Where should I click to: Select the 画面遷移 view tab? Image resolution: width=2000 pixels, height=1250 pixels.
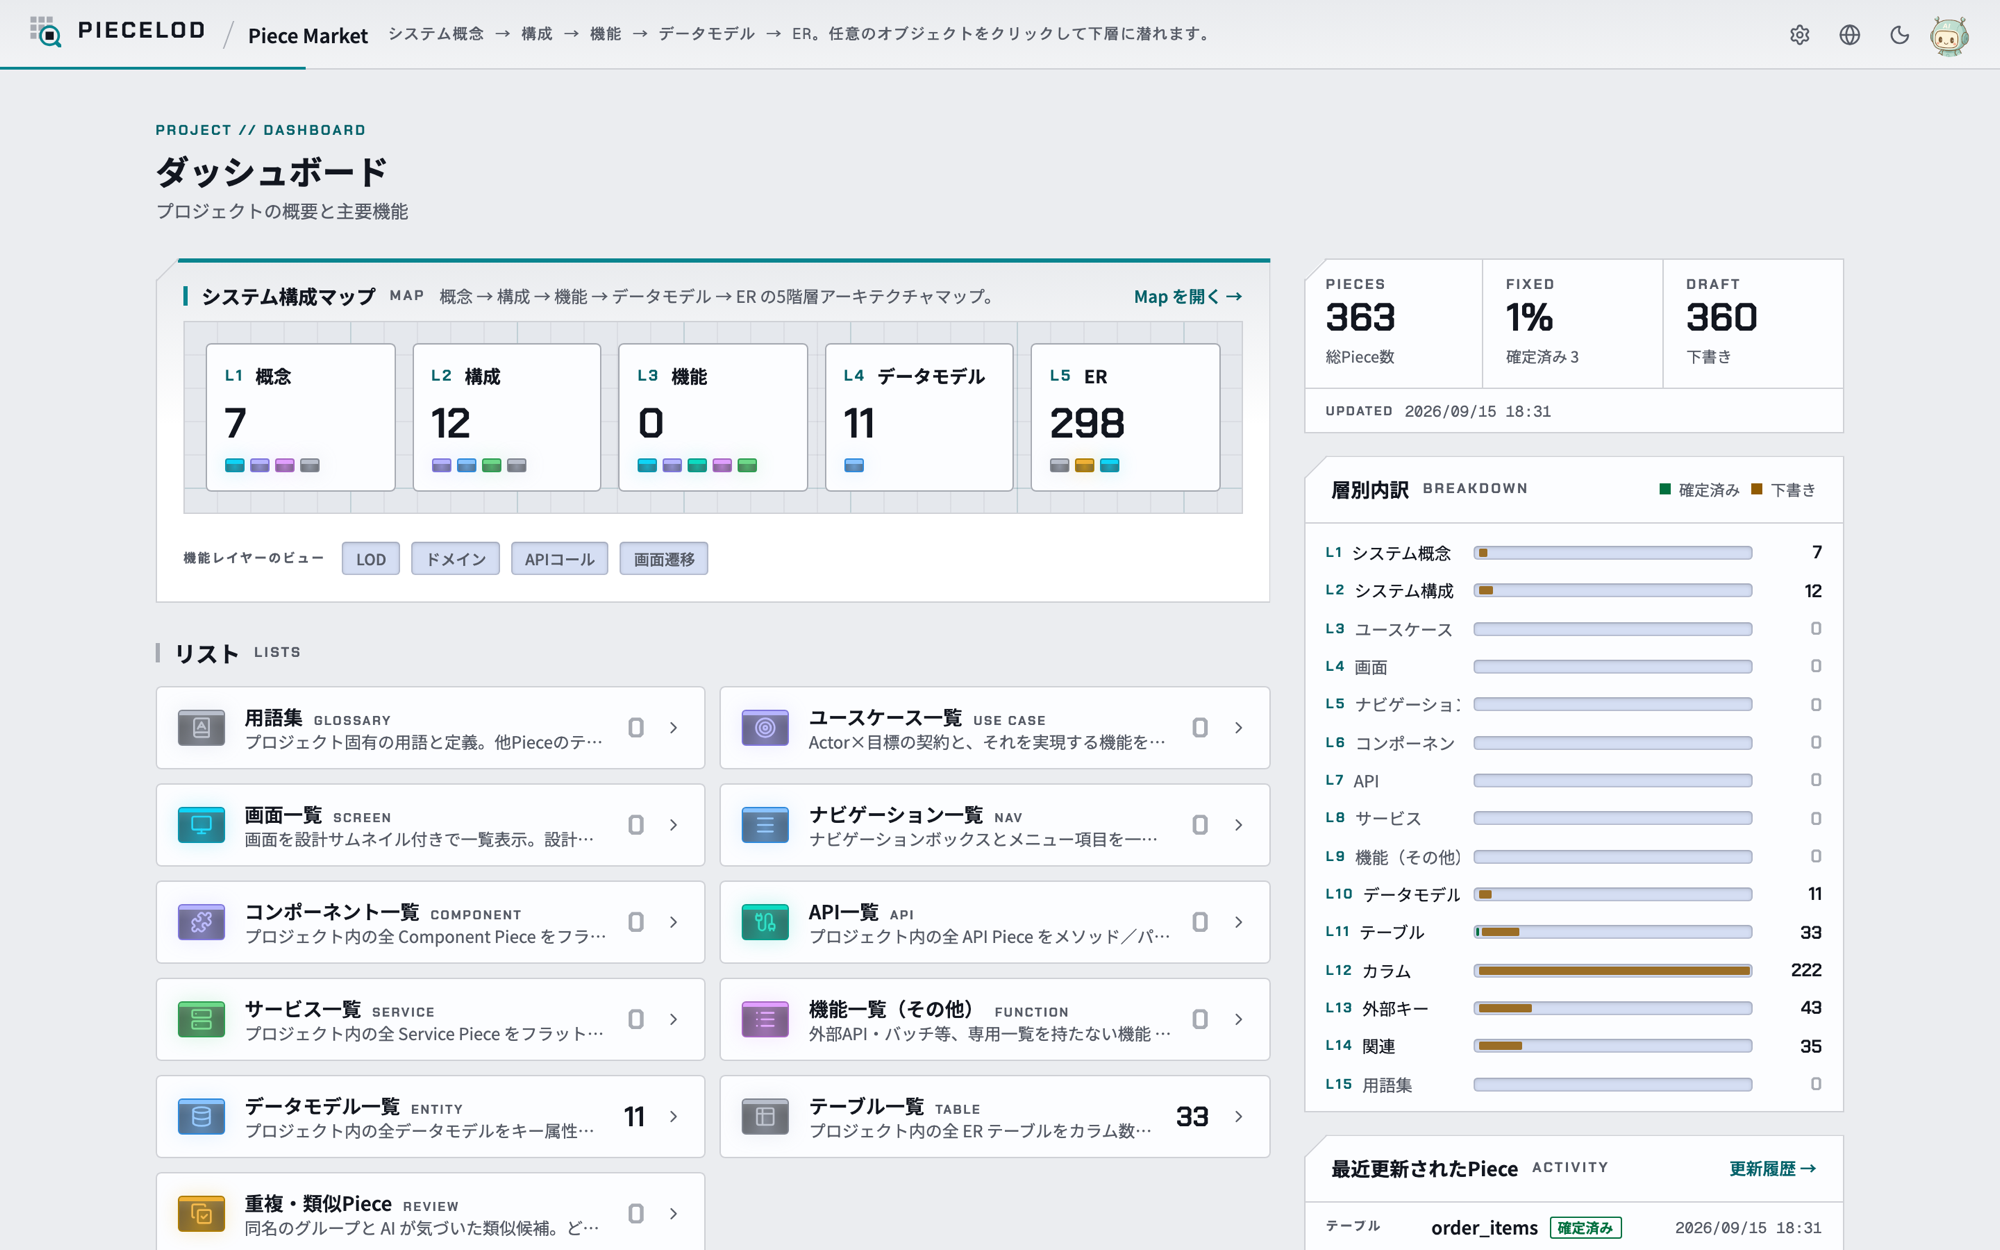pyautogui.click(x=664, y=559)
